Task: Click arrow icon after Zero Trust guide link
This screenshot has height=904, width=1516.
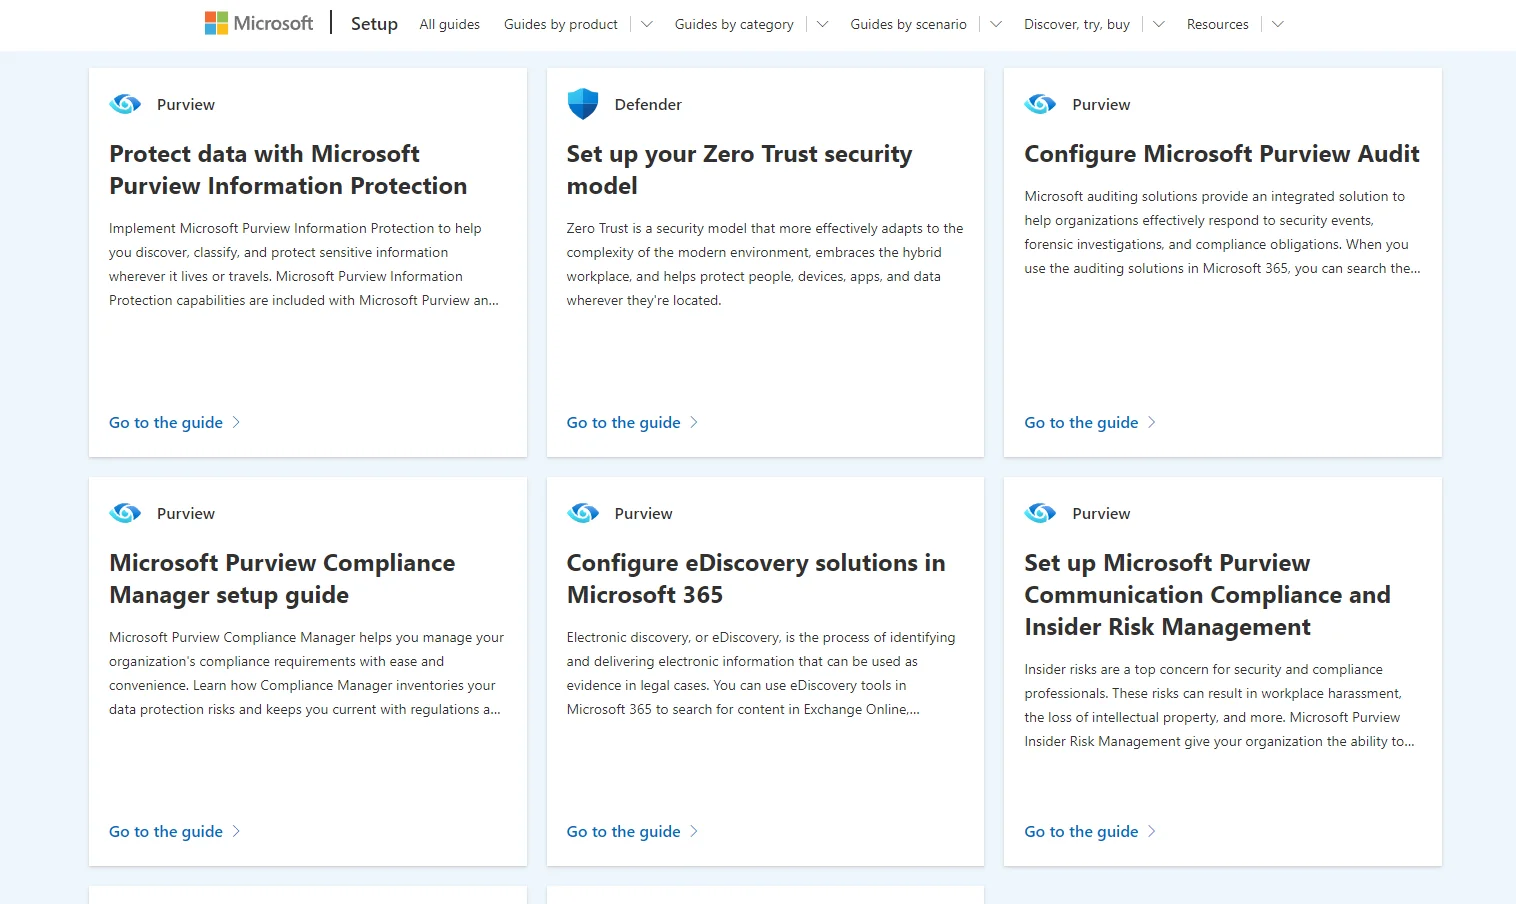Action: pos(694,422)
